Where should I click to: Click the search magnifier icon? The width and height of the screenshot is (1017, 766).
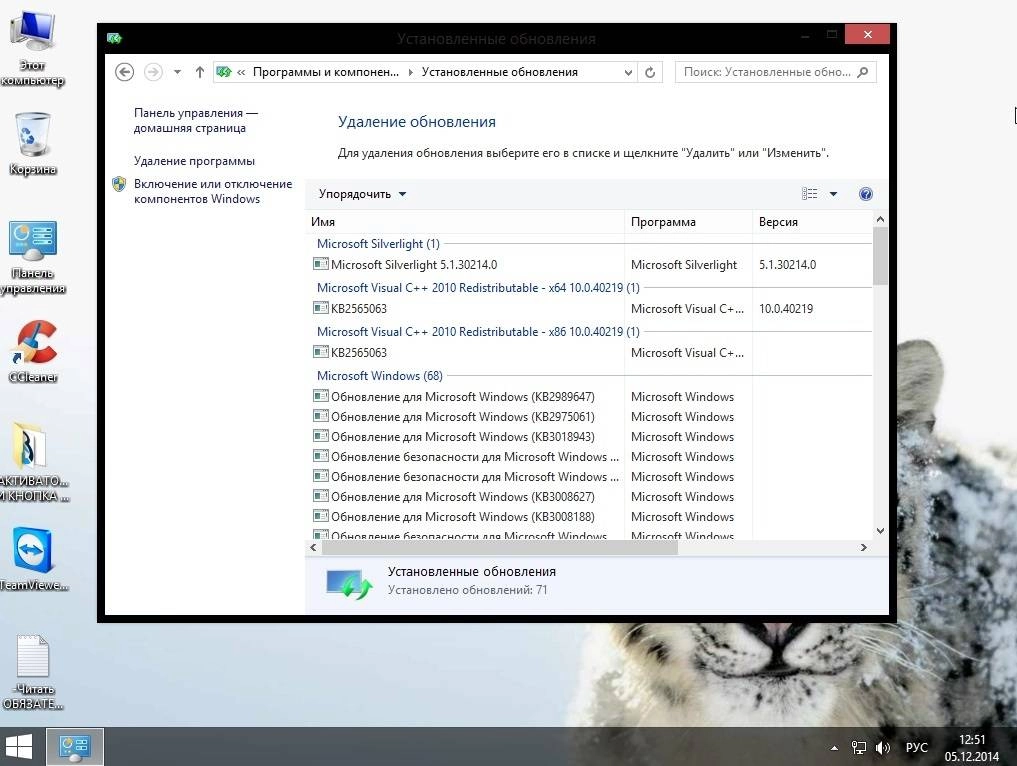(863, 72)
